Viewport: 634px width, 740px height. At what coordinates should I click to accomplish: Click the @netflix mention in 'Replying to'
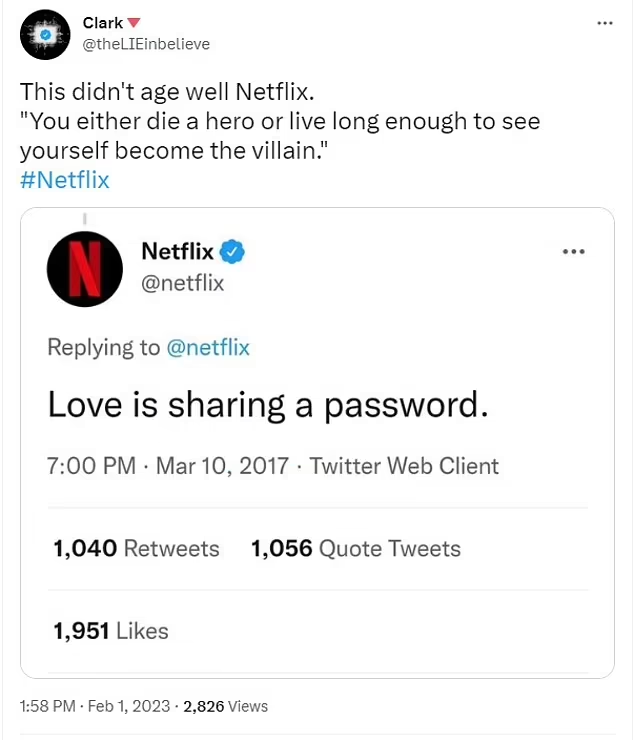click(208, 347)
